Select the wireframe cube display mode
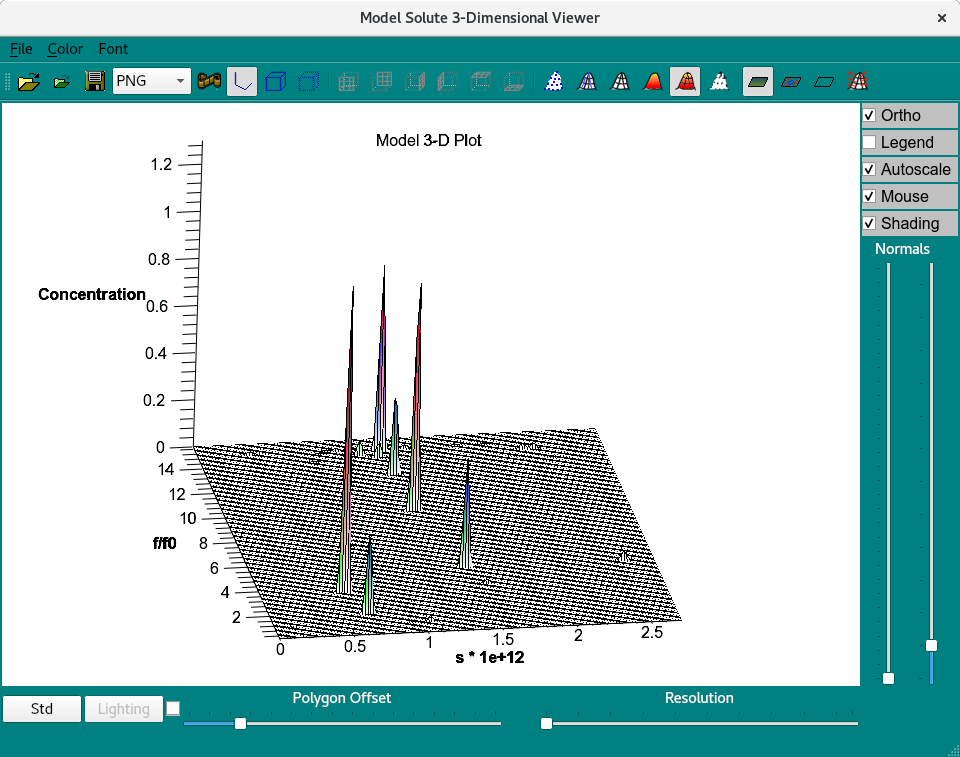This screenshot has height=757, width=960. (278, 82)
